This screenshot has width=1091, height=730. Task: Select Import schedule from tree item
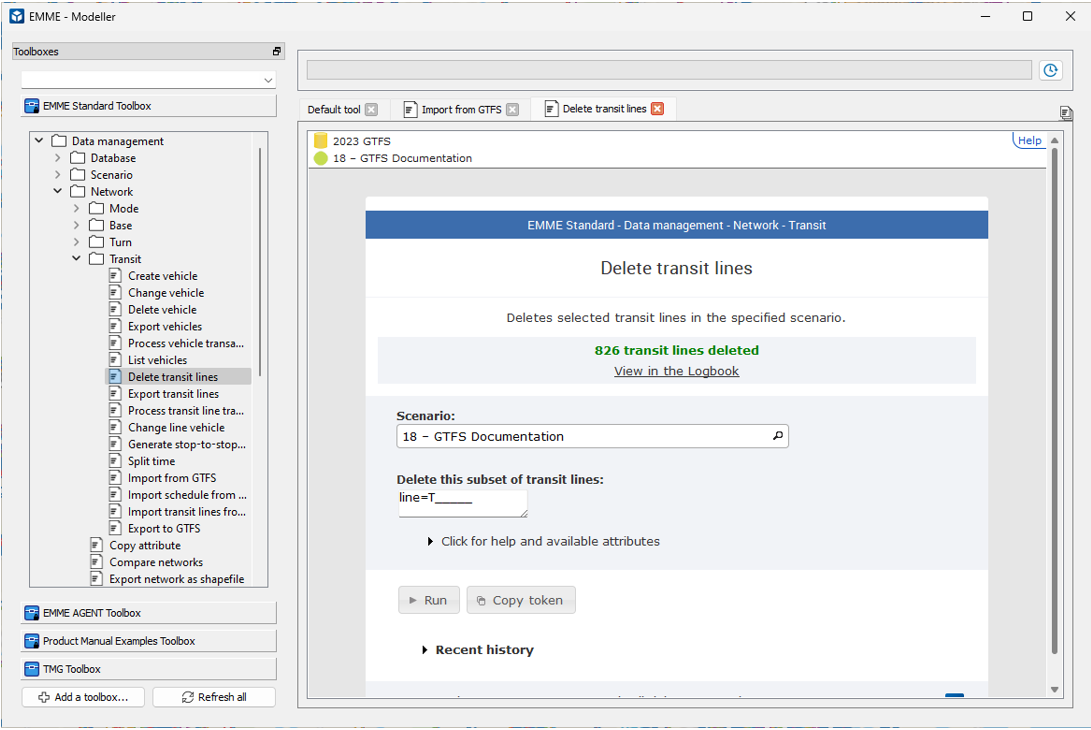187,495
